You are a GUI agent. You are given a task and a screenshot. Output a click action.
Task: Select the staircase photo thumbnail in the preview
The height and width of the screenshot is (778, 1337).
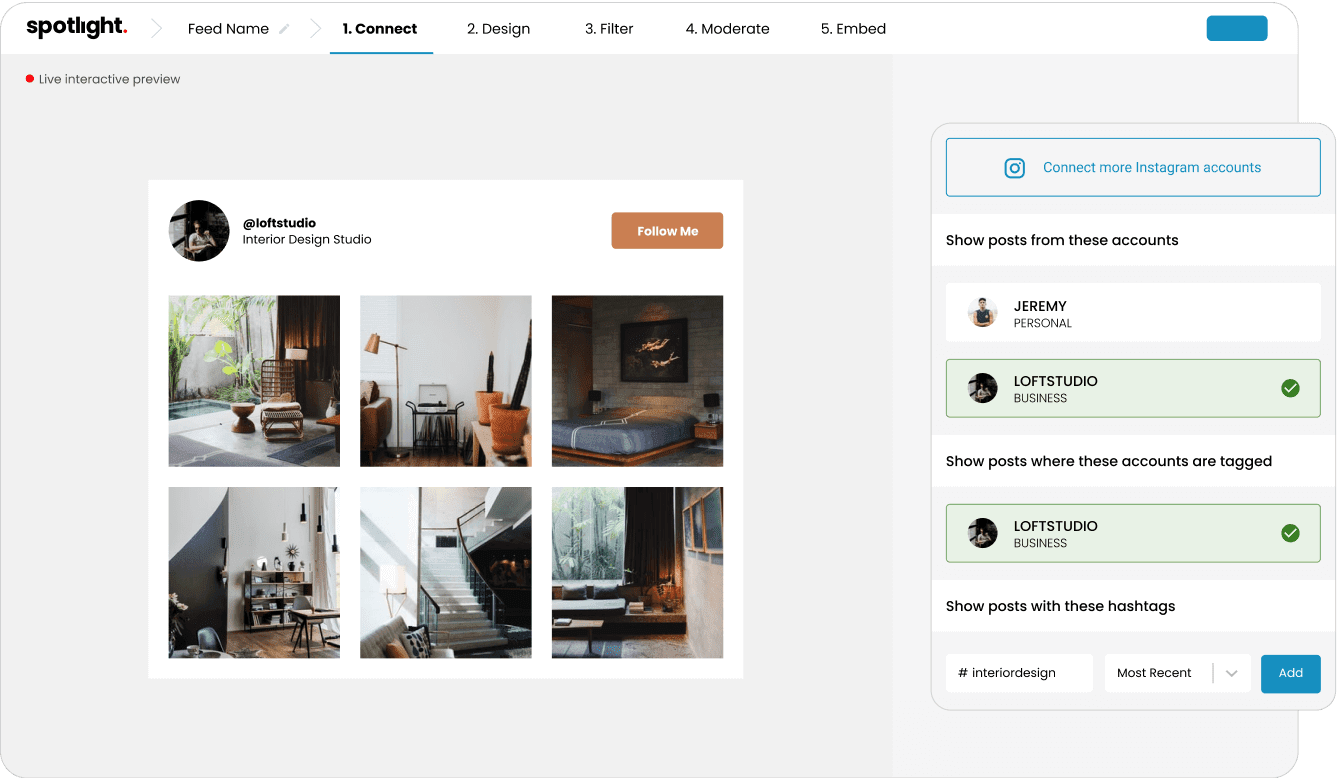pos(445,572)
